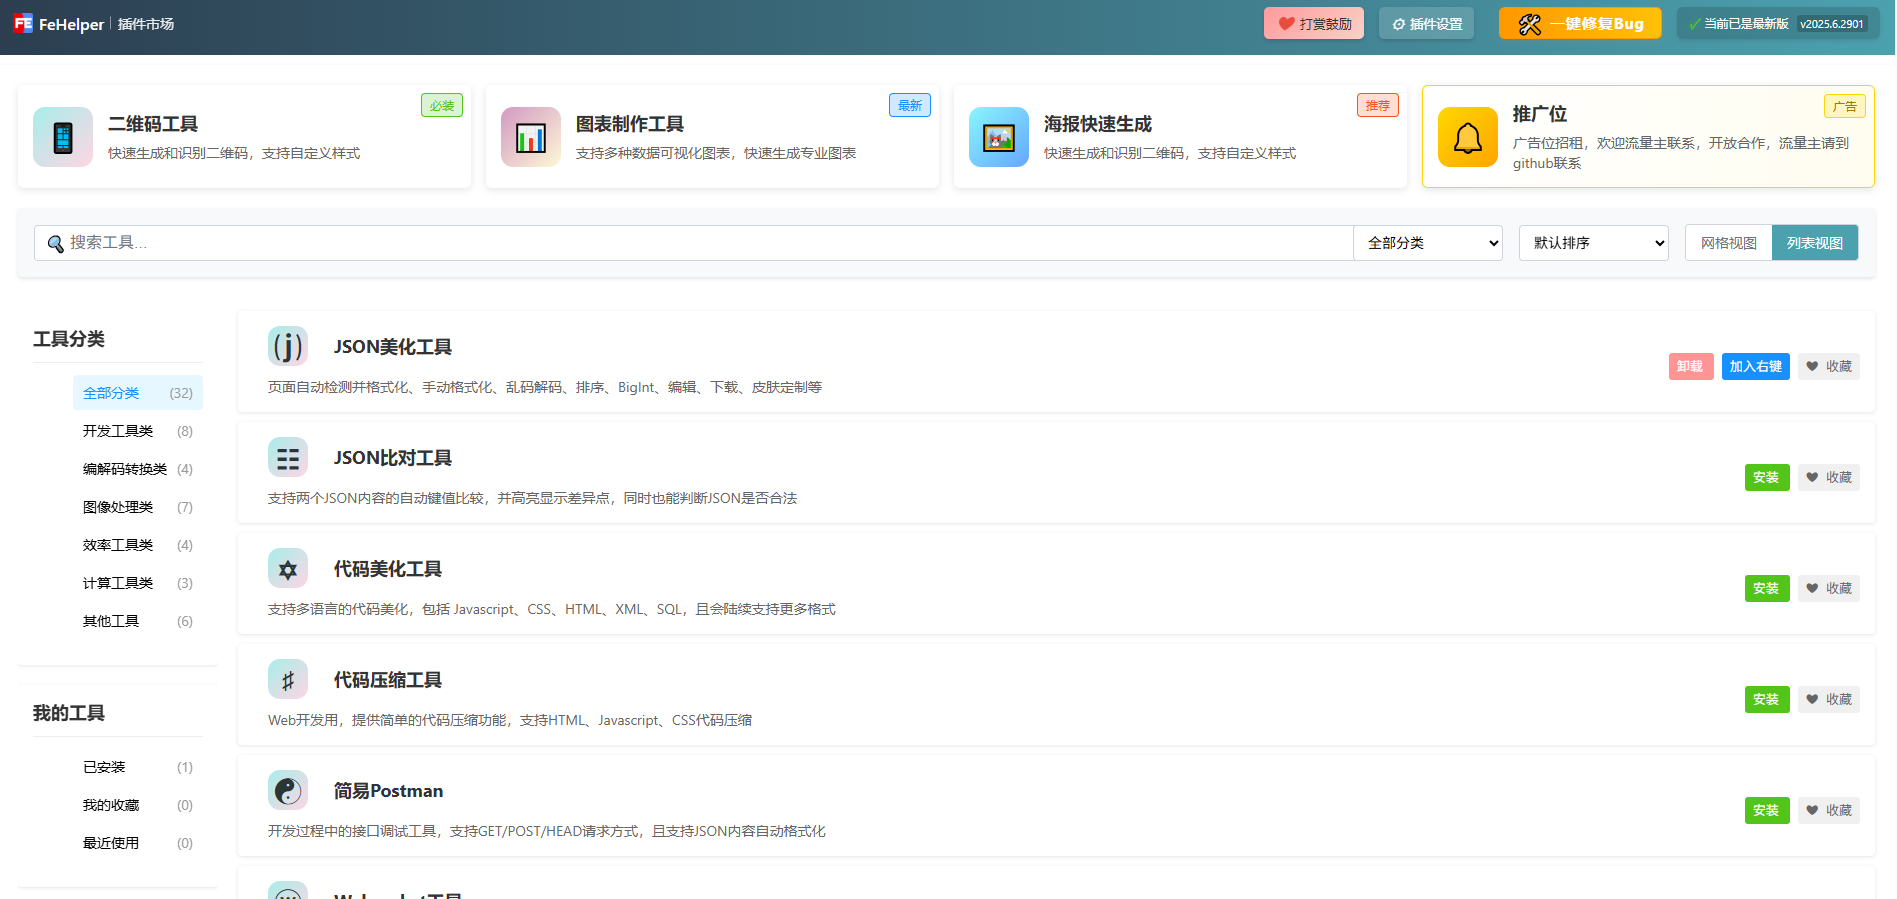
Task: Open the 二维码工具 phone icon
Action: [63, 137]
